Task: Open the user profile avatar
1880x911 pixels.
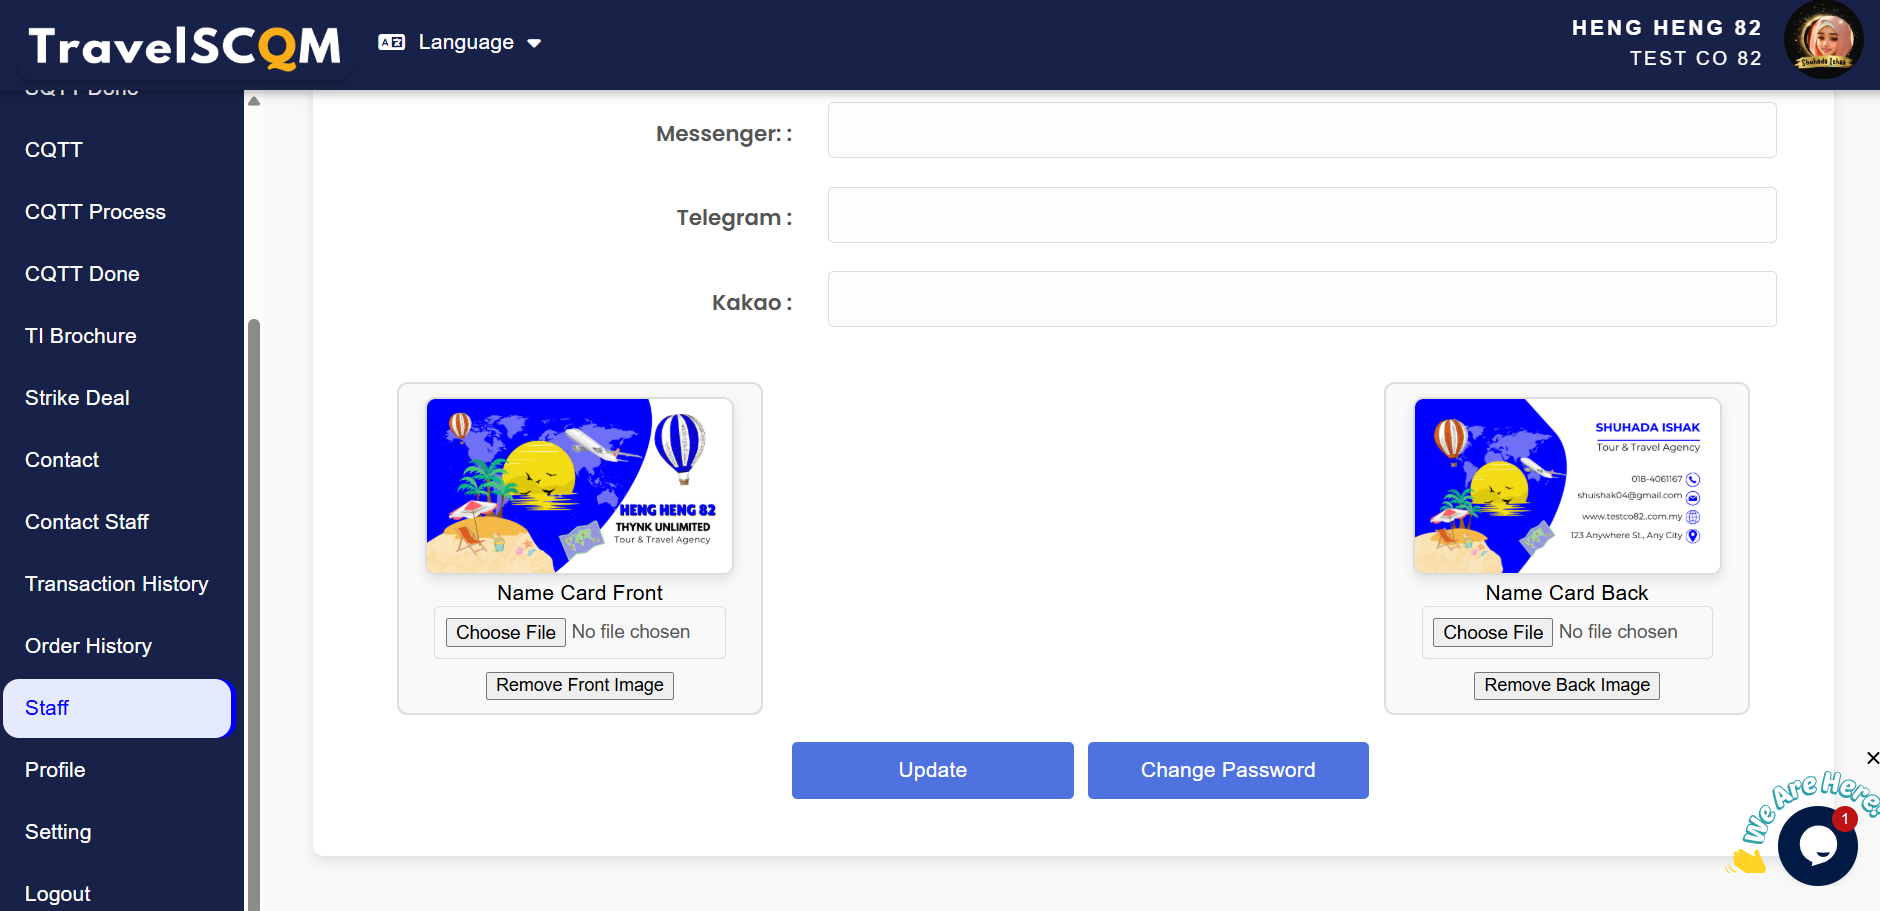Action: coord(1823,40)
